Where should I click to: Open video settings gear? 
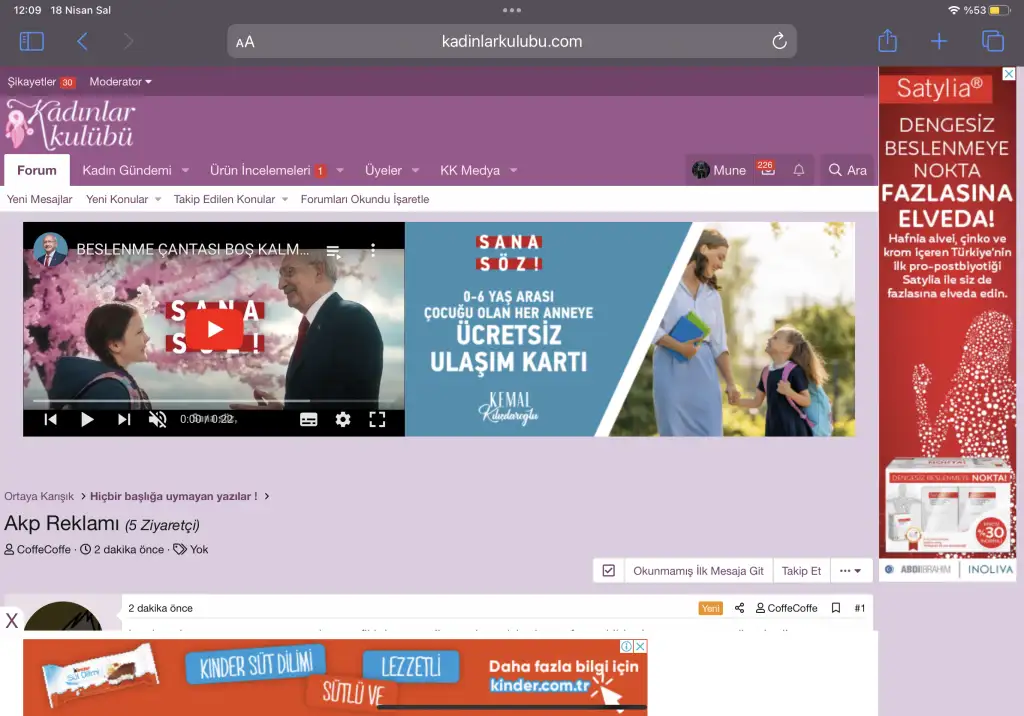pos(343,419)
